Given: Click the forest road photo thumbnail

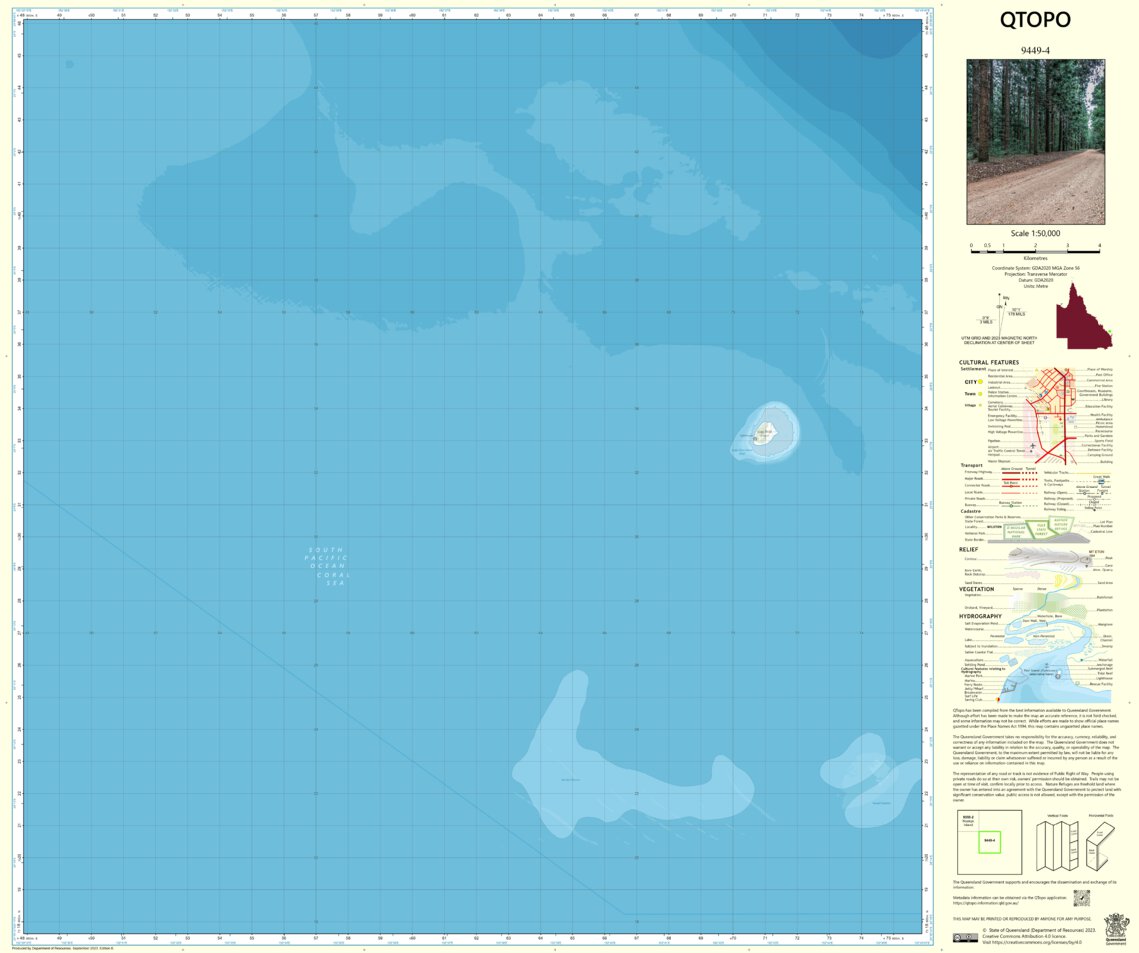Looking at the screenshot, I should pyautogui.click(x=1037, y=140).
